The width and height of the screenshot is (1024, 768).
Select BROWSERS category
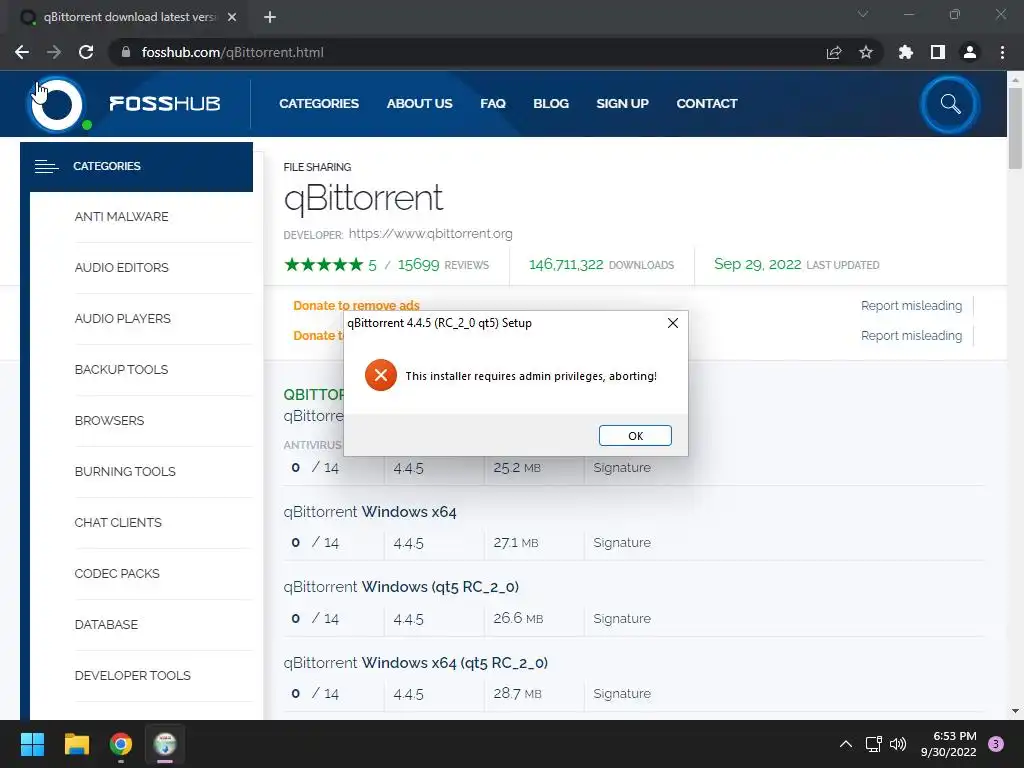(109, 421)
